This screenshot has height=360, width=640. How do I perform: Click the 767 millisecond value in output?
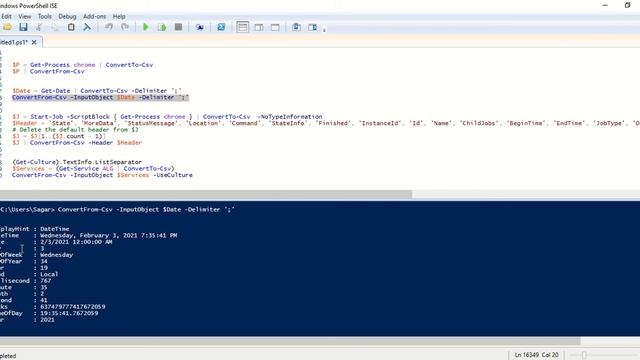tap(45, 281)
